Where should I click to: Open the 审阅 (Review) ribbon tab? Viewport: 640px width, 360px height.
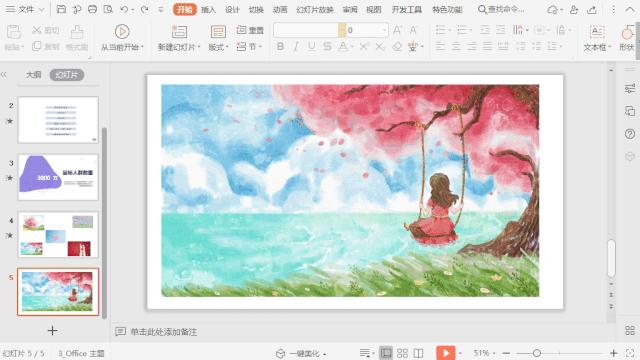pyautogui.click(x=350, y=9)
